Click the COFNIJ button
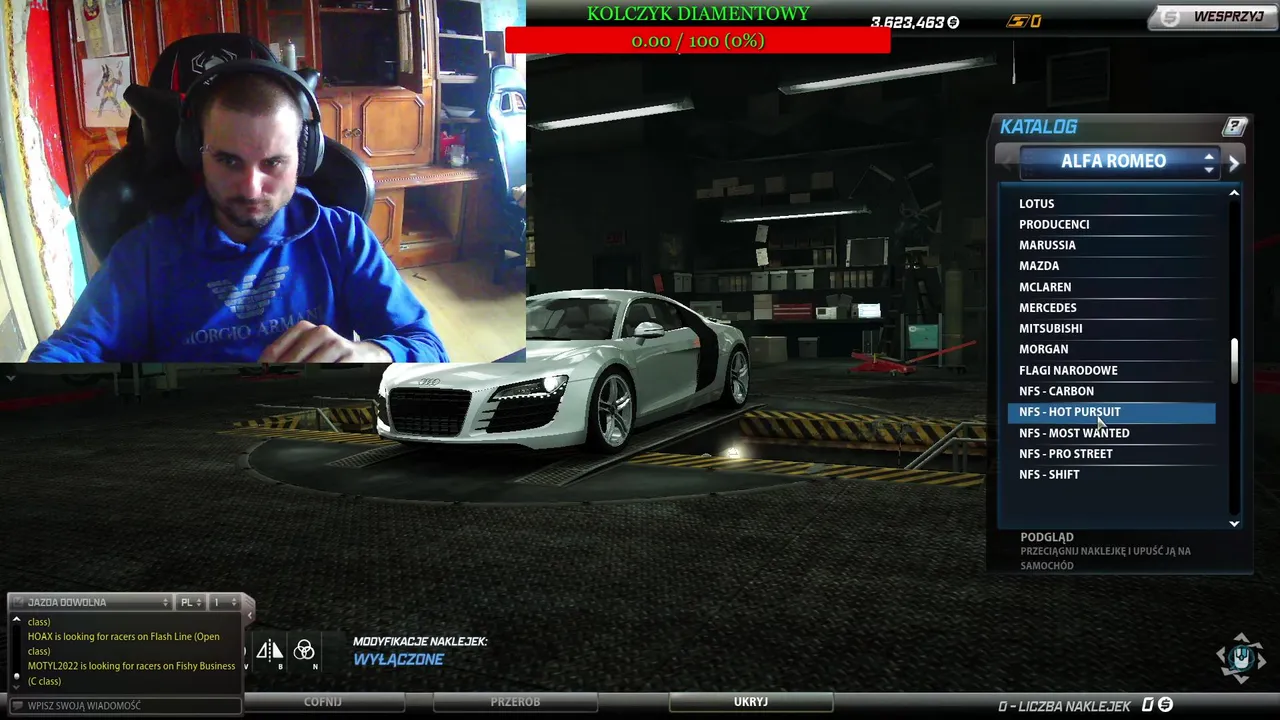The height and width of the screenshot is (720, 1280). click(x=323, y=702)
